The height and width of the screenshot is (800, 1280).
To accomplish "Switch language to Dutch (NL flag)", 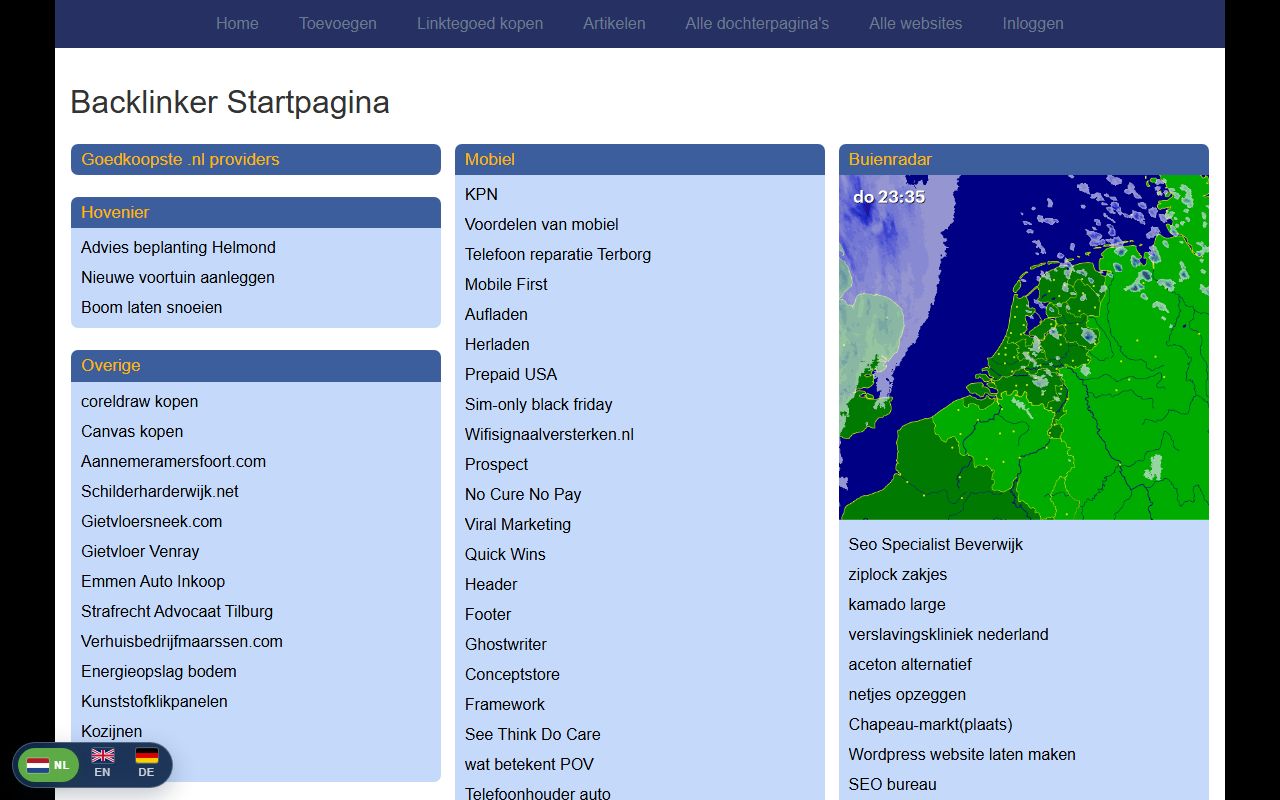I will 48,765.
